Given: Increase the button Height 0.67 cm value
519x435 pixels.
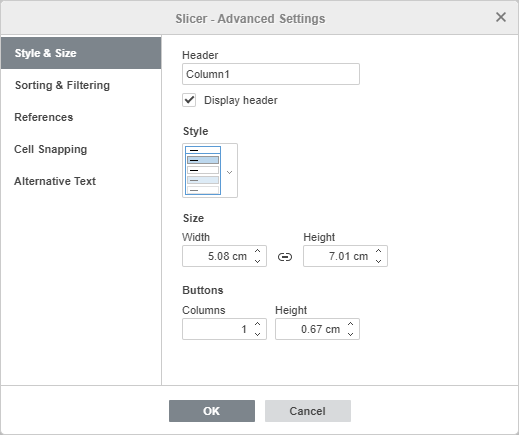Looking at the screenshot, I should pyautogui.click(x=350, y=324).
